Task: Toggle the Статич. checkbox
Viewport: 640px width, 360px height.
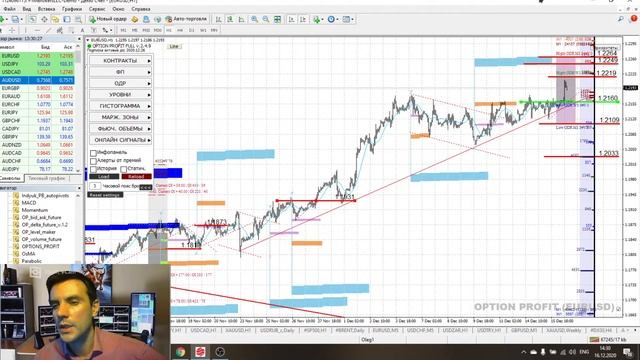Action: (124, 169)
